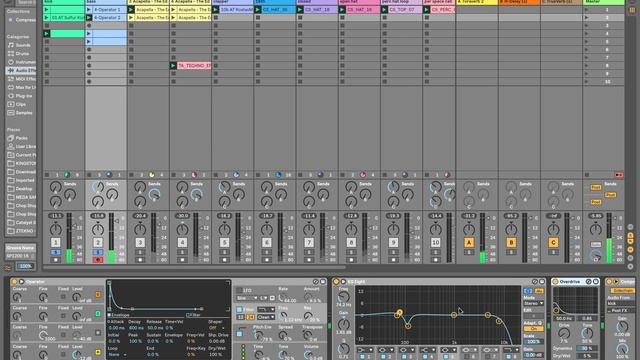The width and height of the screenshot is (640, 360).
Task: Launch the 4-Operator 1 clip
Action: coord(89,9)
